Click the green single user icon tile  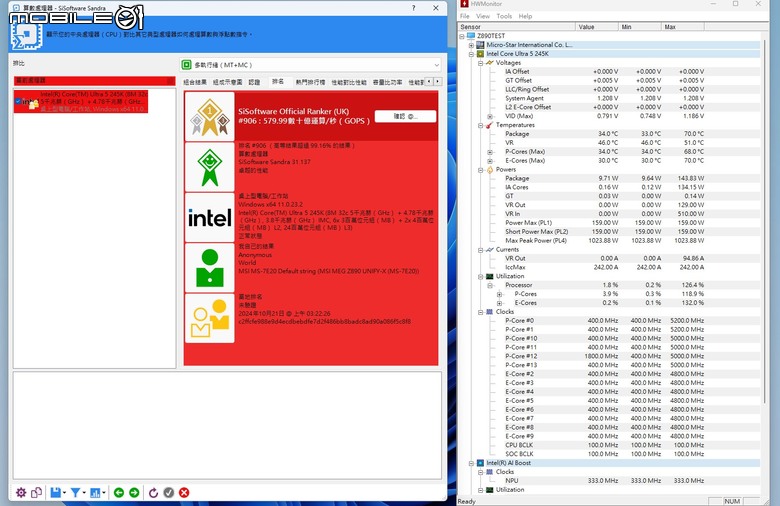209,268
